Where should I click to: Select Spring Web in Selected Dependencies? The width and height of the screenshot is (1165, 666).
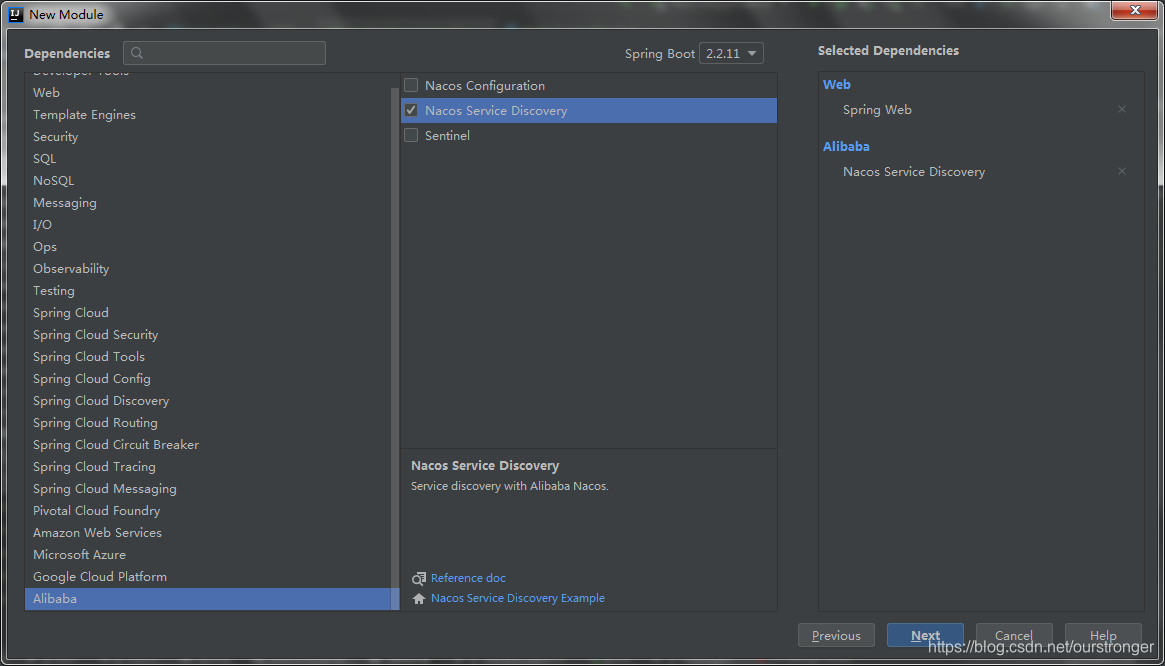[877, 109]
